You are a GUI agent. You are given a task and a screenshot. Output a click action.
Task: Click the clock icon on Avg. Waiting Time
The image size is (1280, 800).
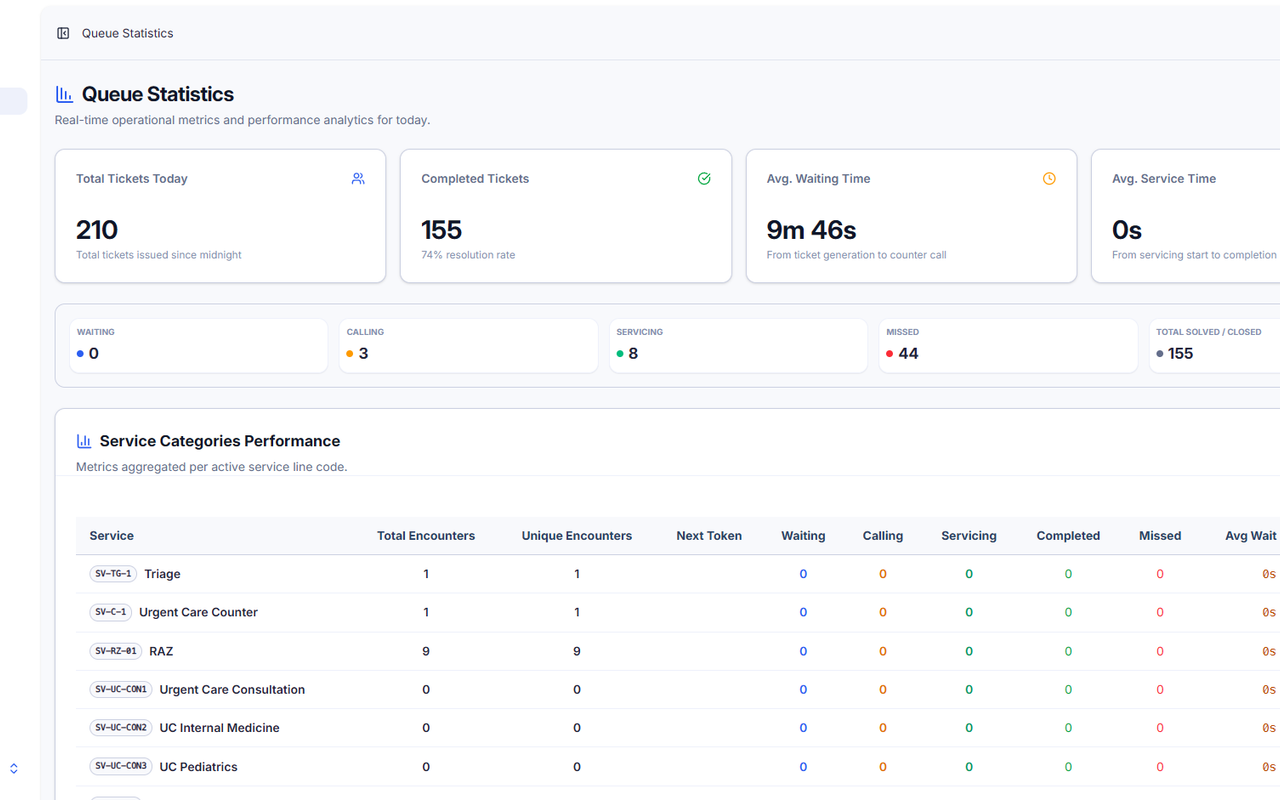click(1049, 178)
